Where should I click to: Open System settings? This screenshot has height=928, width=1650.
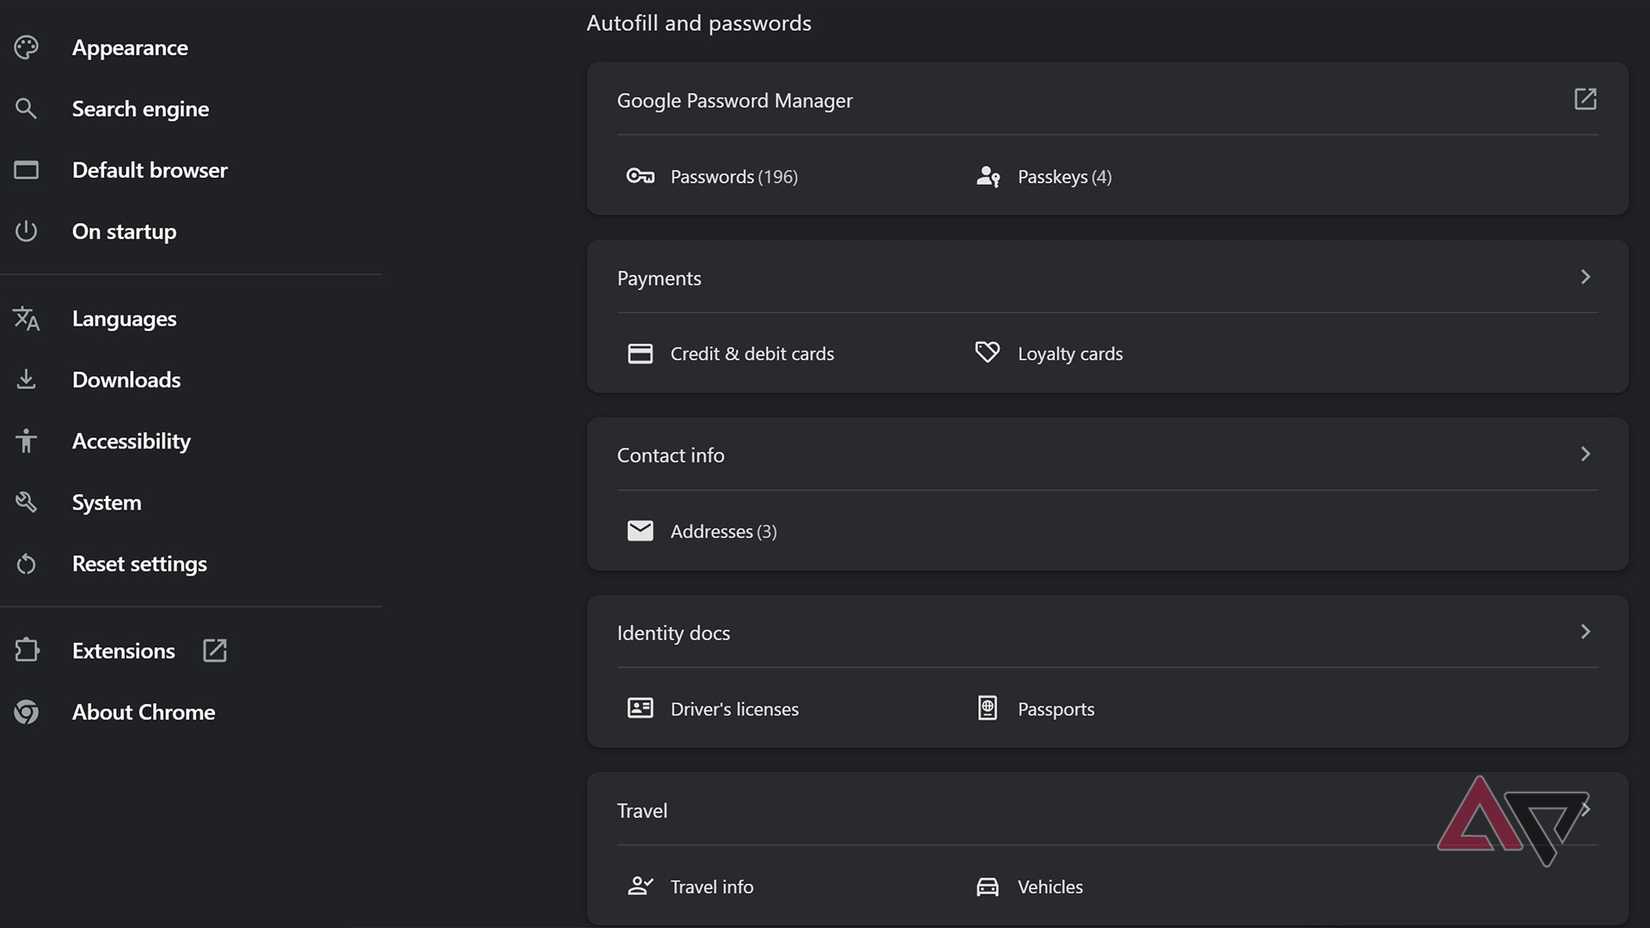coord(106,502)
